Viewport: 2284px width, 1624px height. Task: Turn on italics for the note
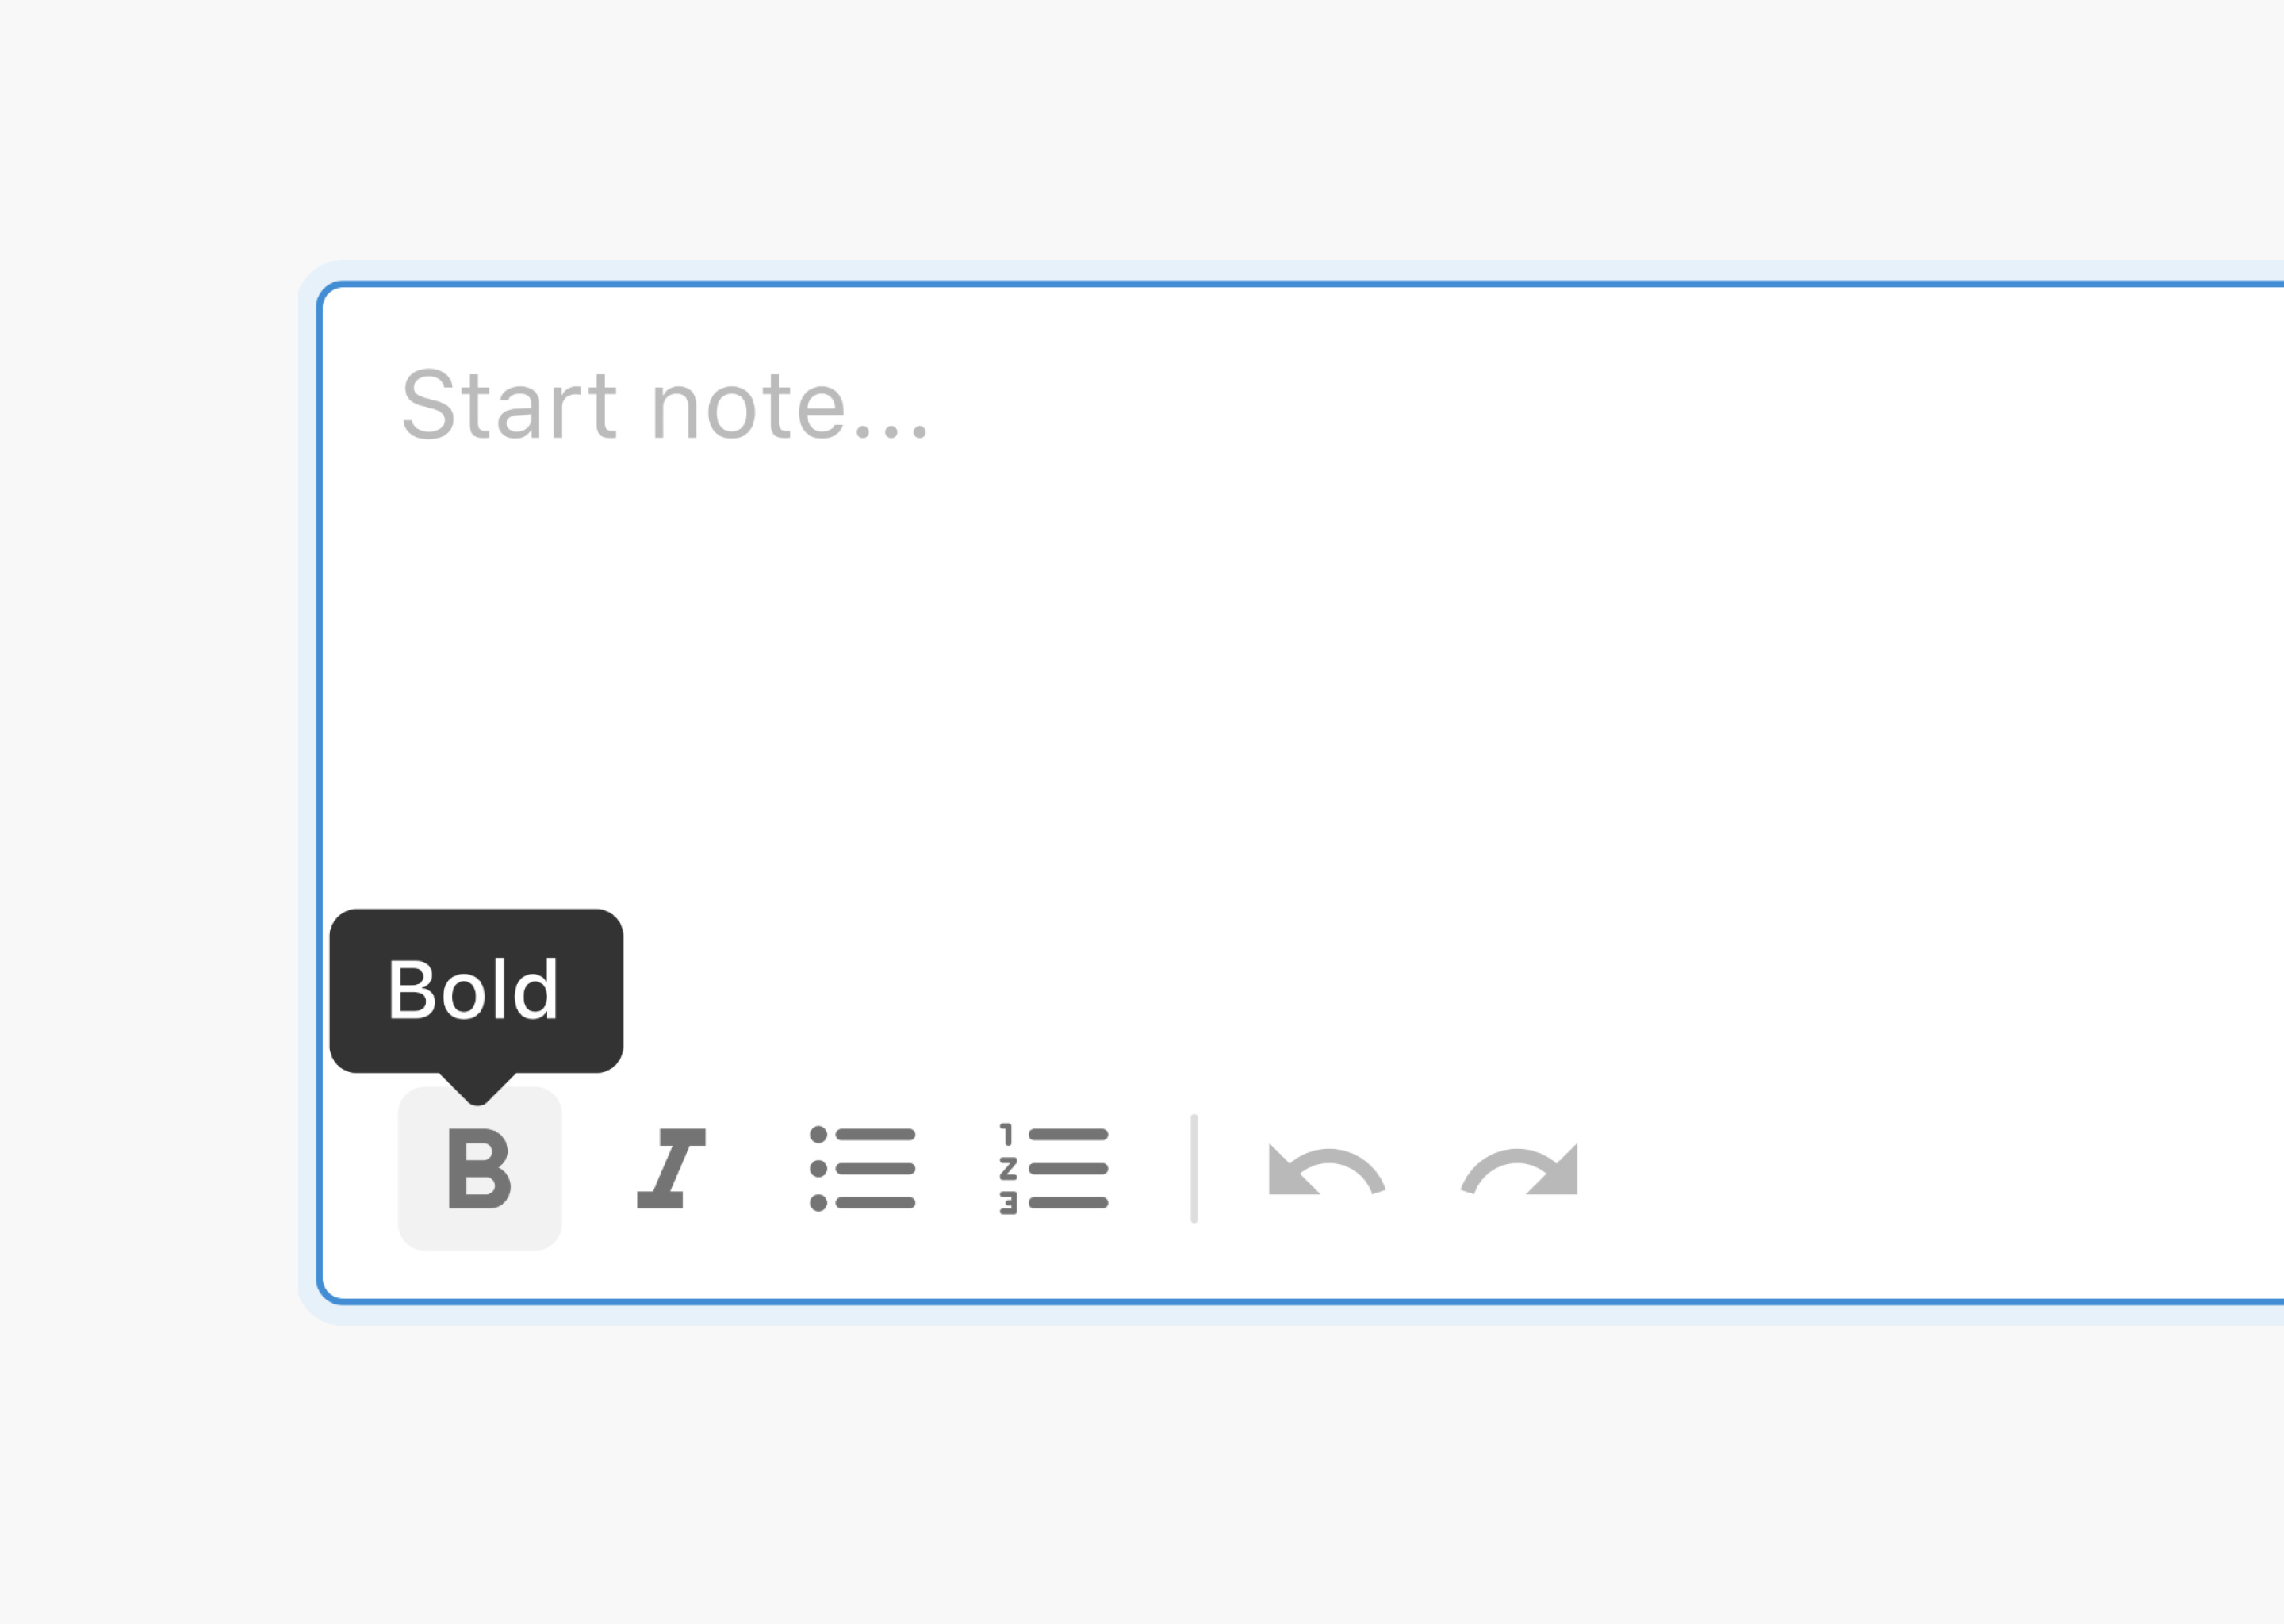click(671, 1168)
